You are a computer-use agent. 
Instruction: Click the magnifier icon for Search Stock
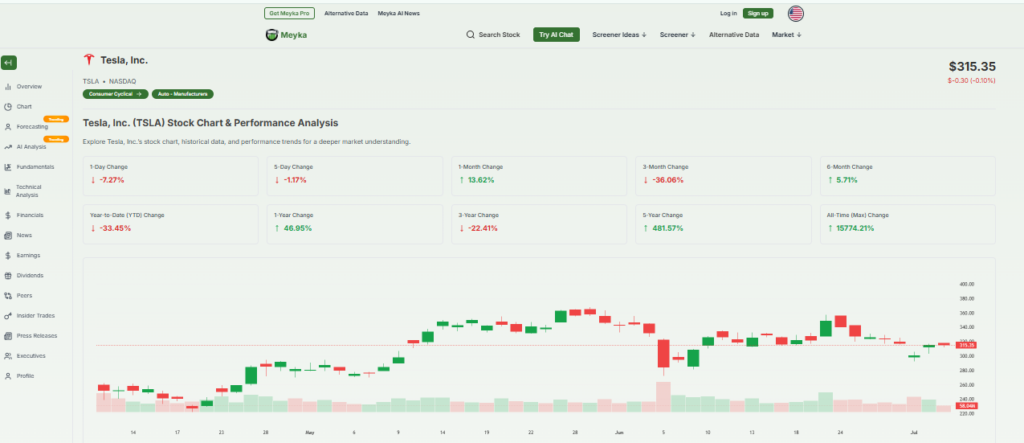[x=470, y=35]
